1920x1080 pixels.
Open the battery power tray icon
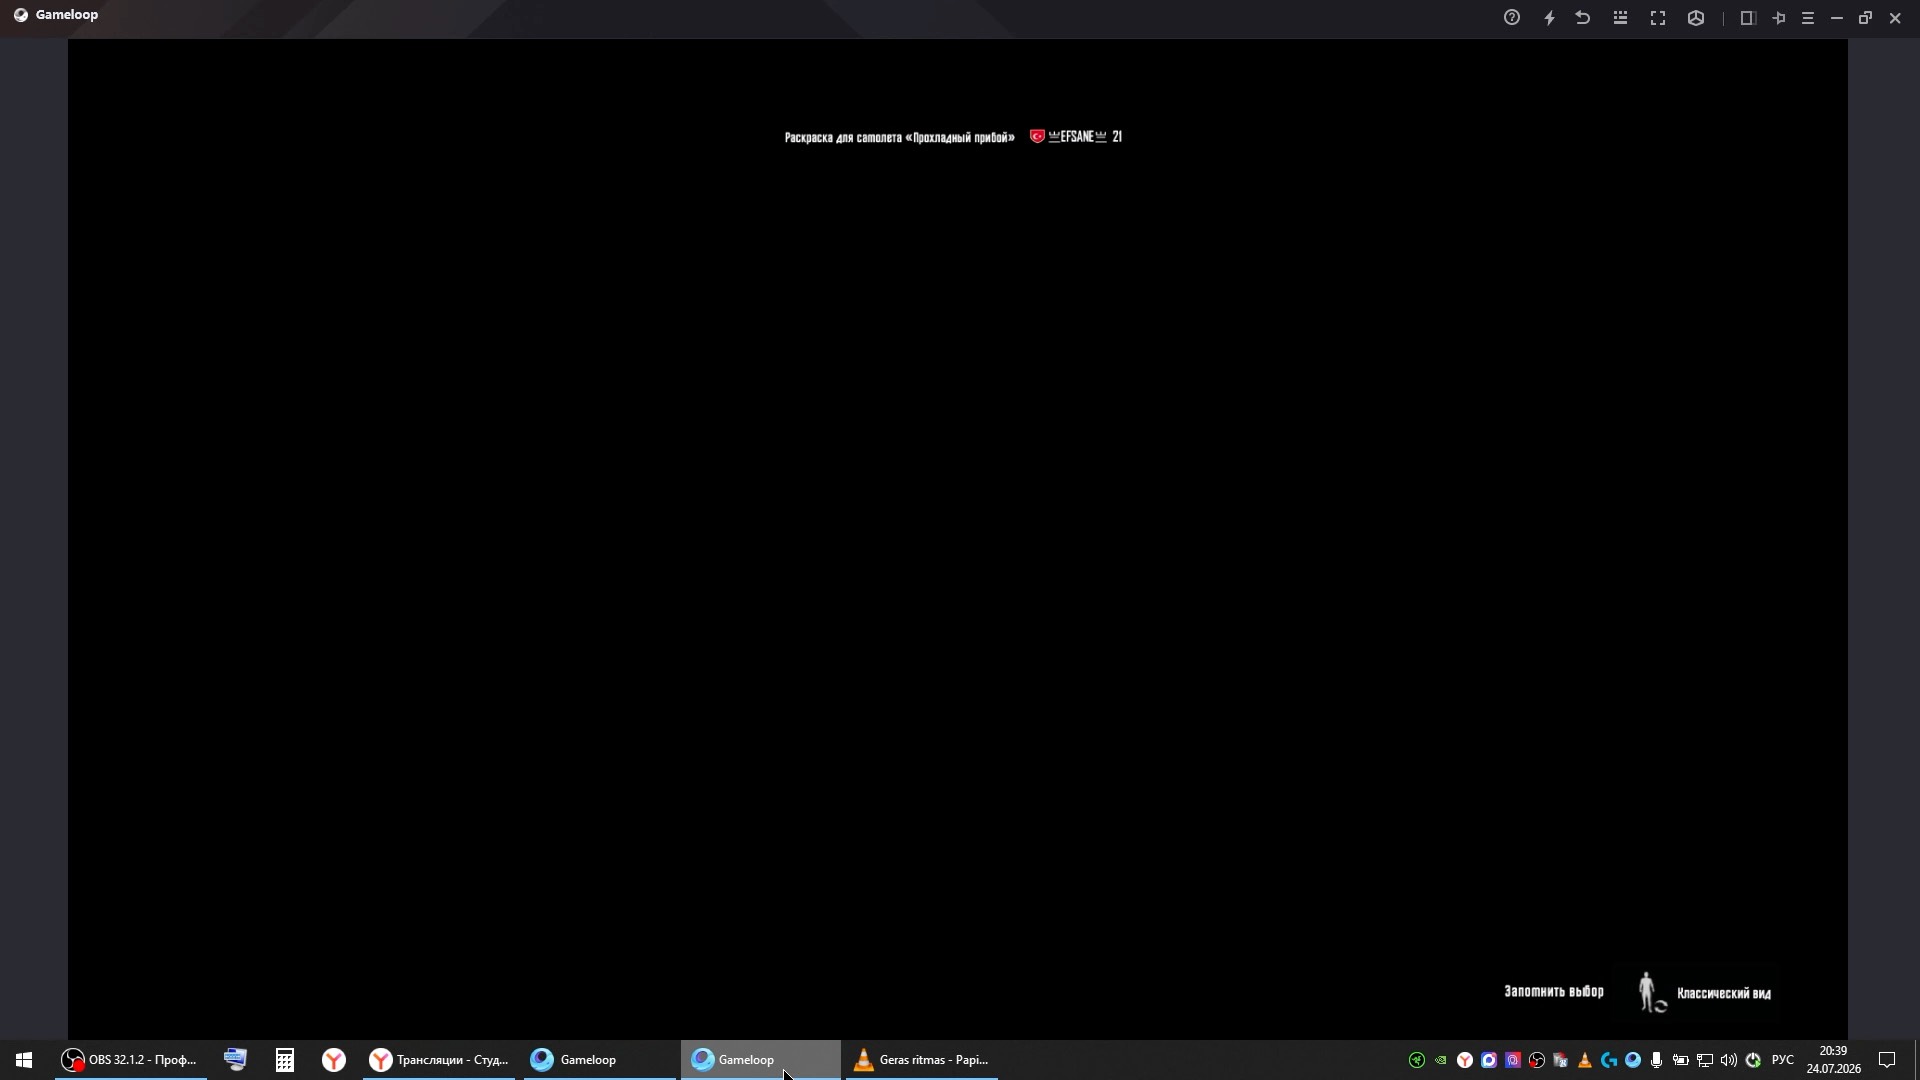click(x=1681, y=1060)
